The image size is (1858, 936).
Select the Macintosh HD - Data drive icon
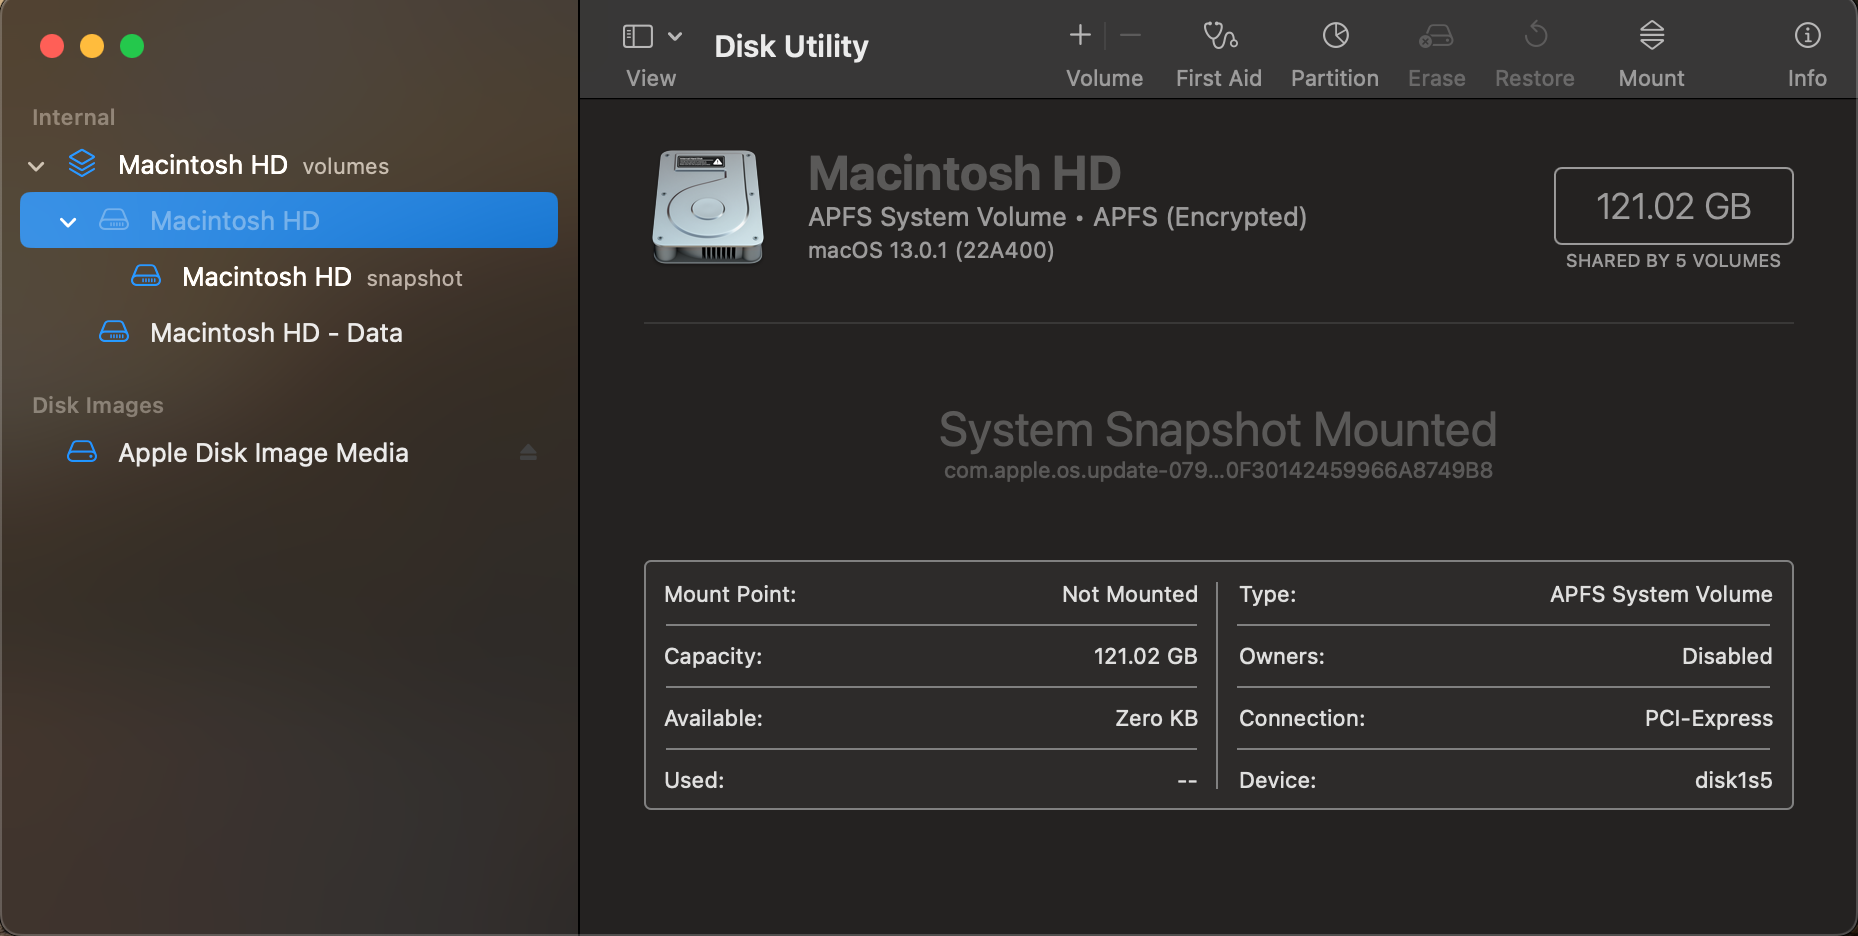(x=114, y=332)
